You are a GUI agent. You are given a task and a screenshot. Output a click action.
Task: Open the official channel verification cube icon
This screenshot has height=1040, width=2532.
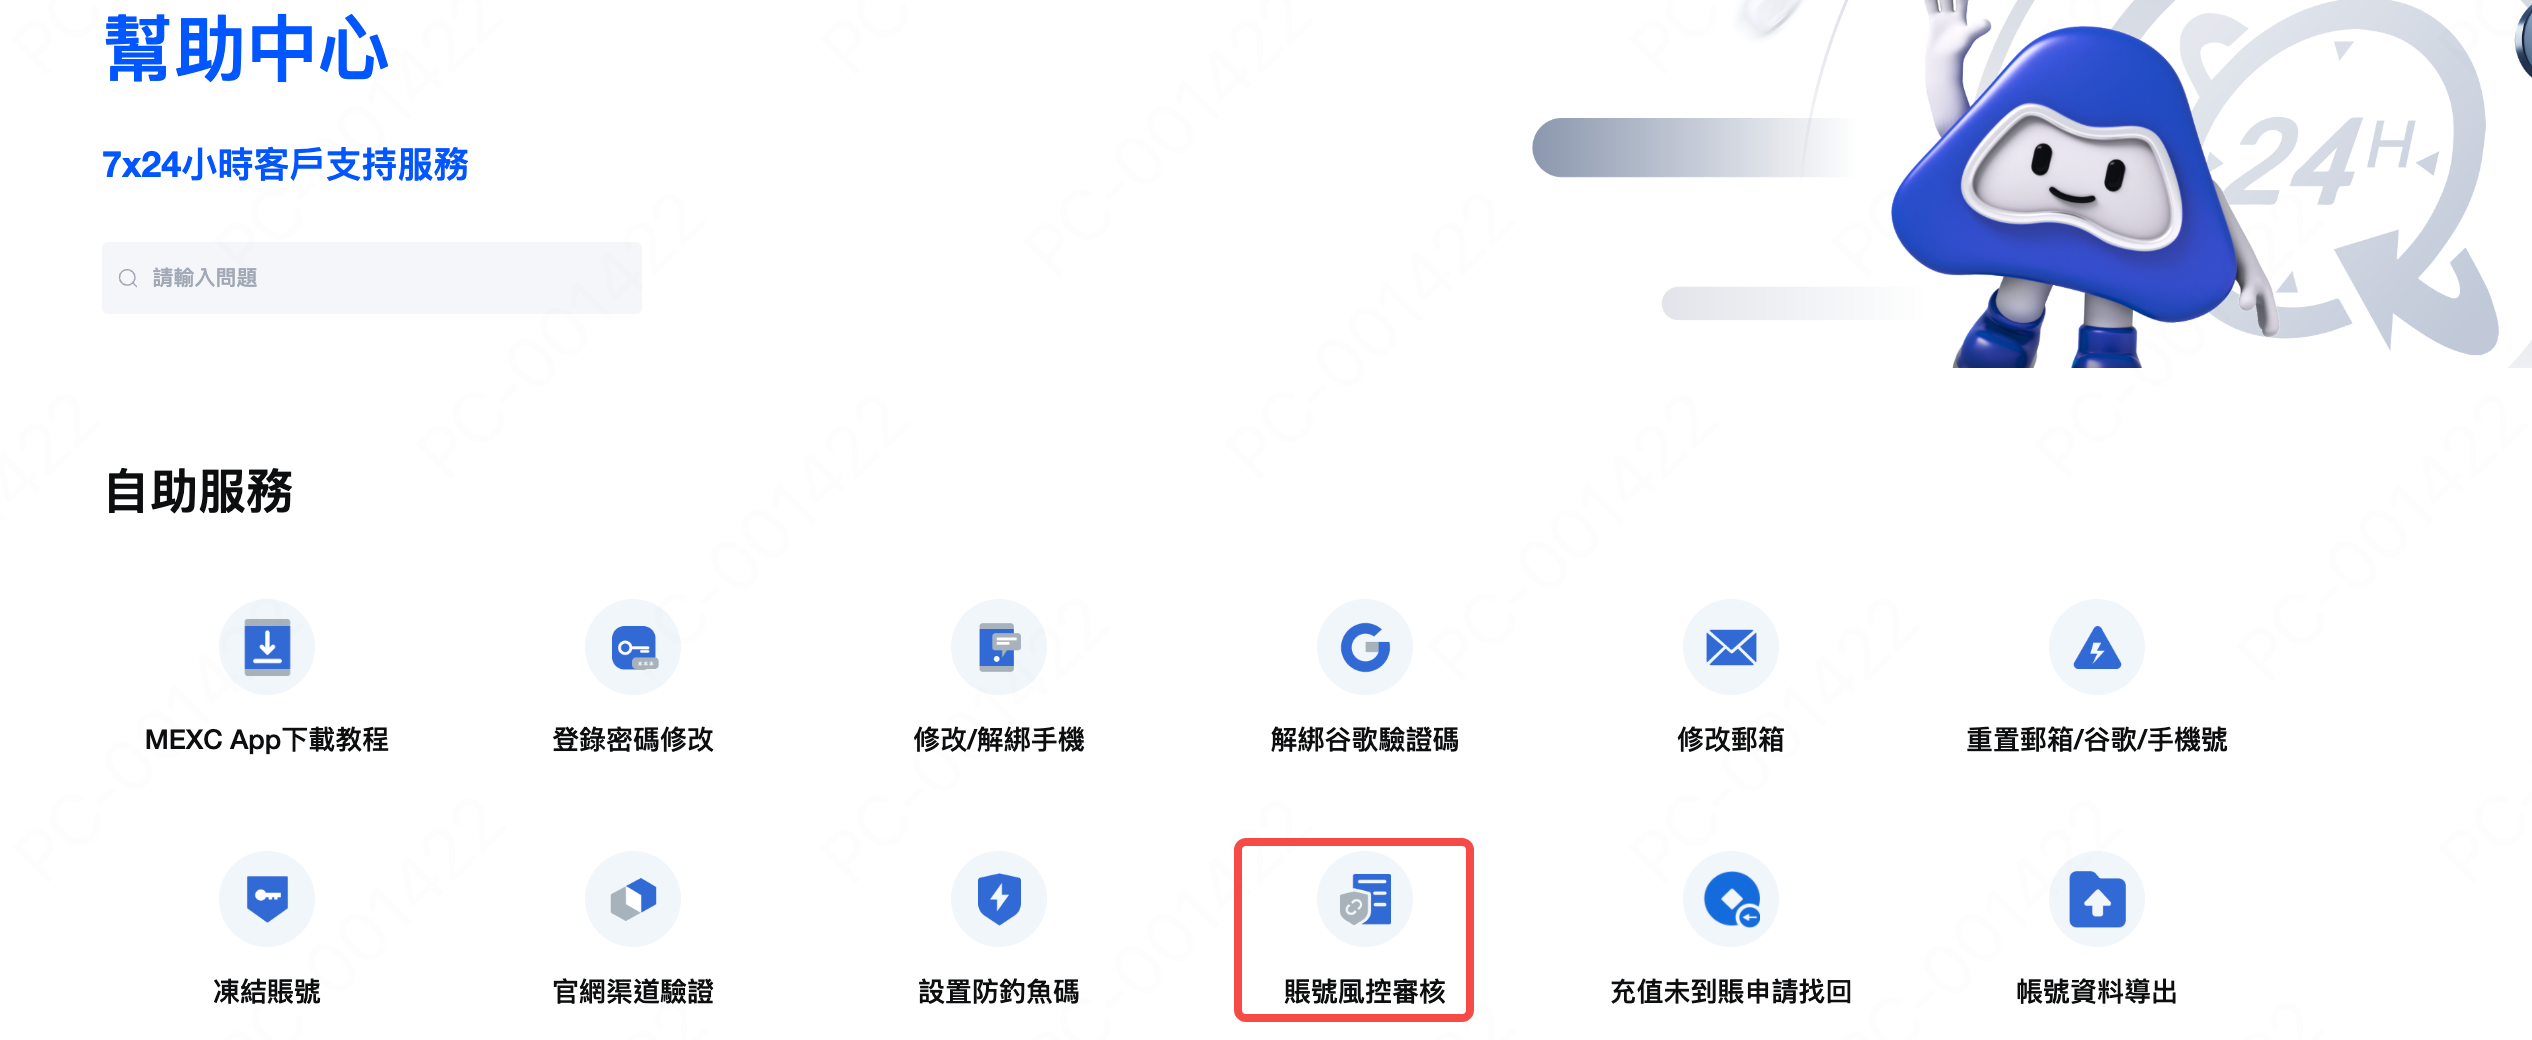(633, 899)
